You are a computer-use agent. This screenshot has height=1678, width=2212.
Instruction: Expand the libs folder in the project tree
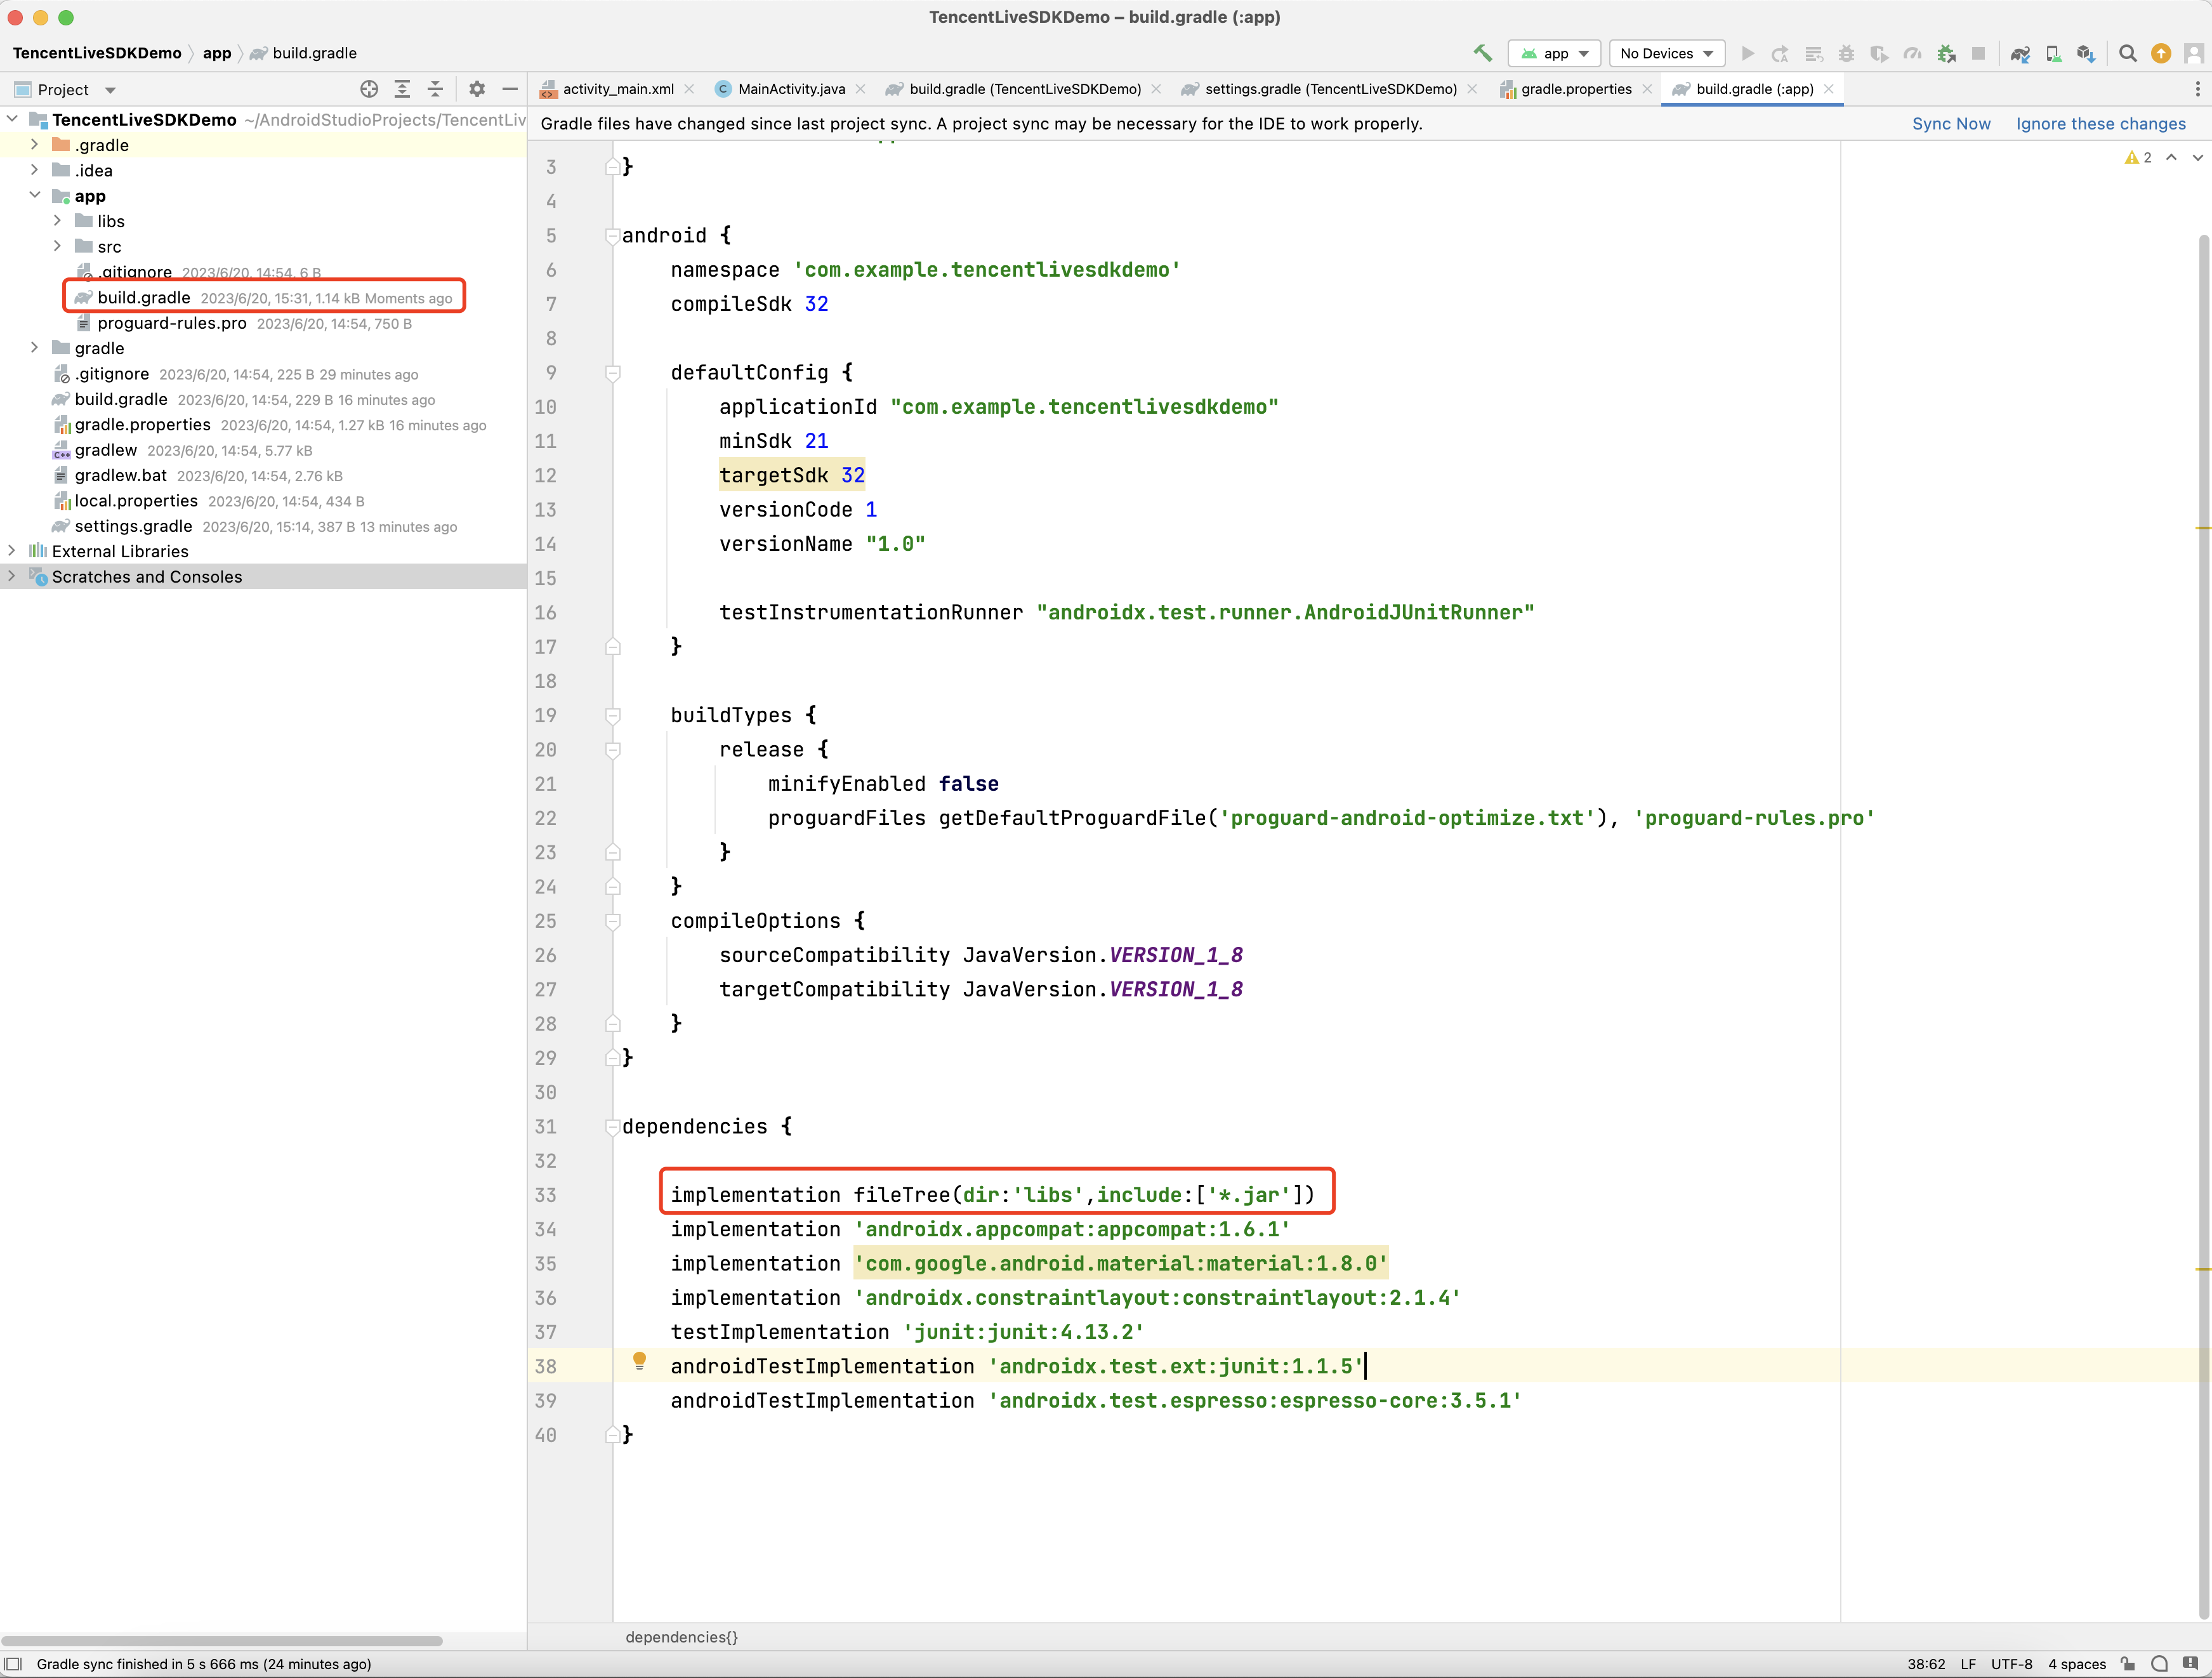pyautogui.click(x=57, y=221)
